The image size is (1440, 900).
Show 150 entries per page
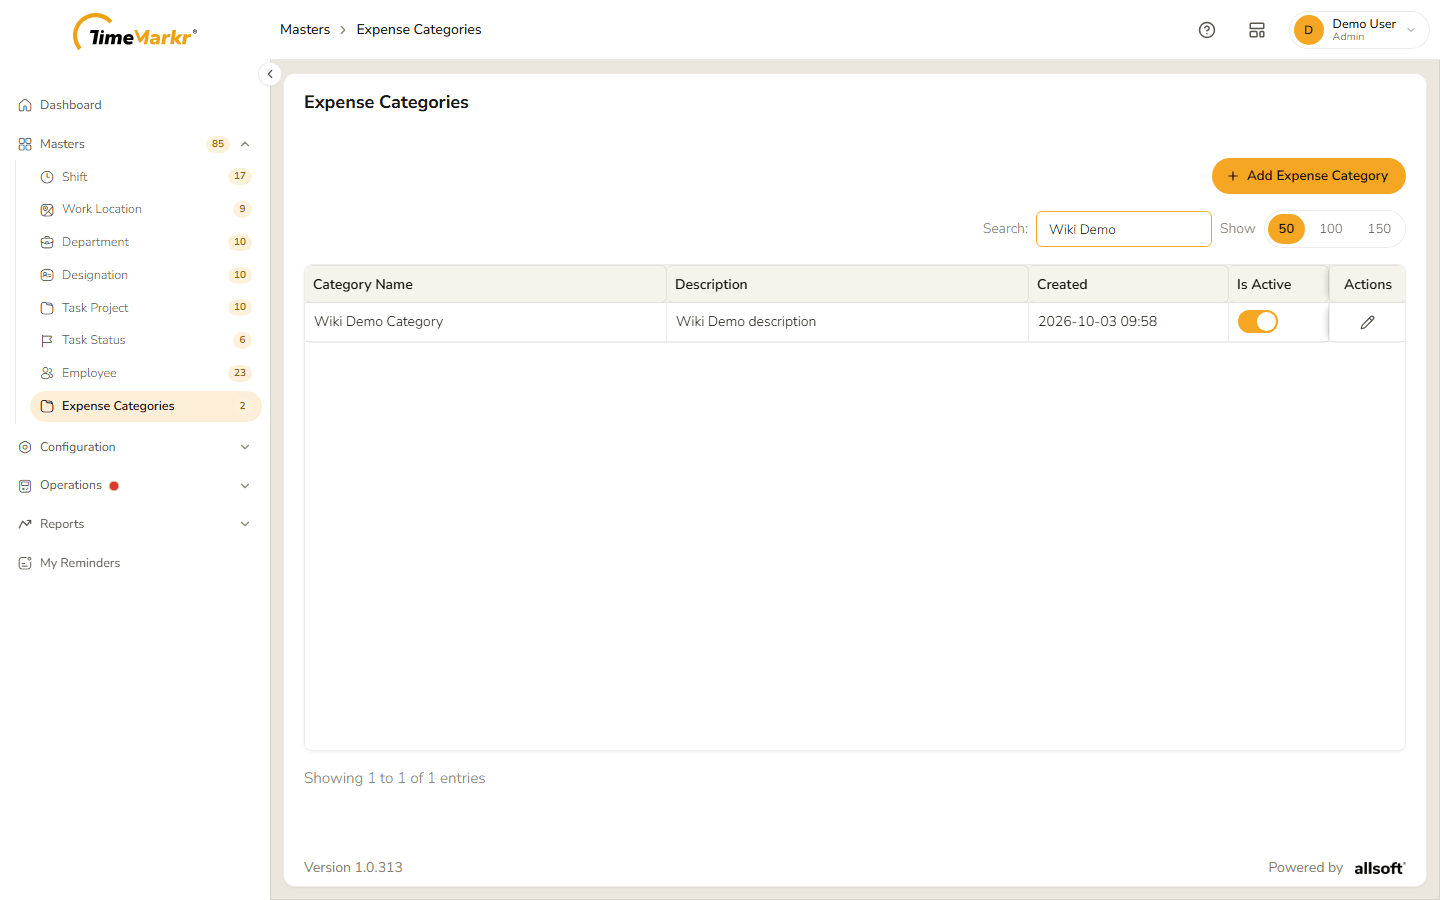click(1379, 229)
